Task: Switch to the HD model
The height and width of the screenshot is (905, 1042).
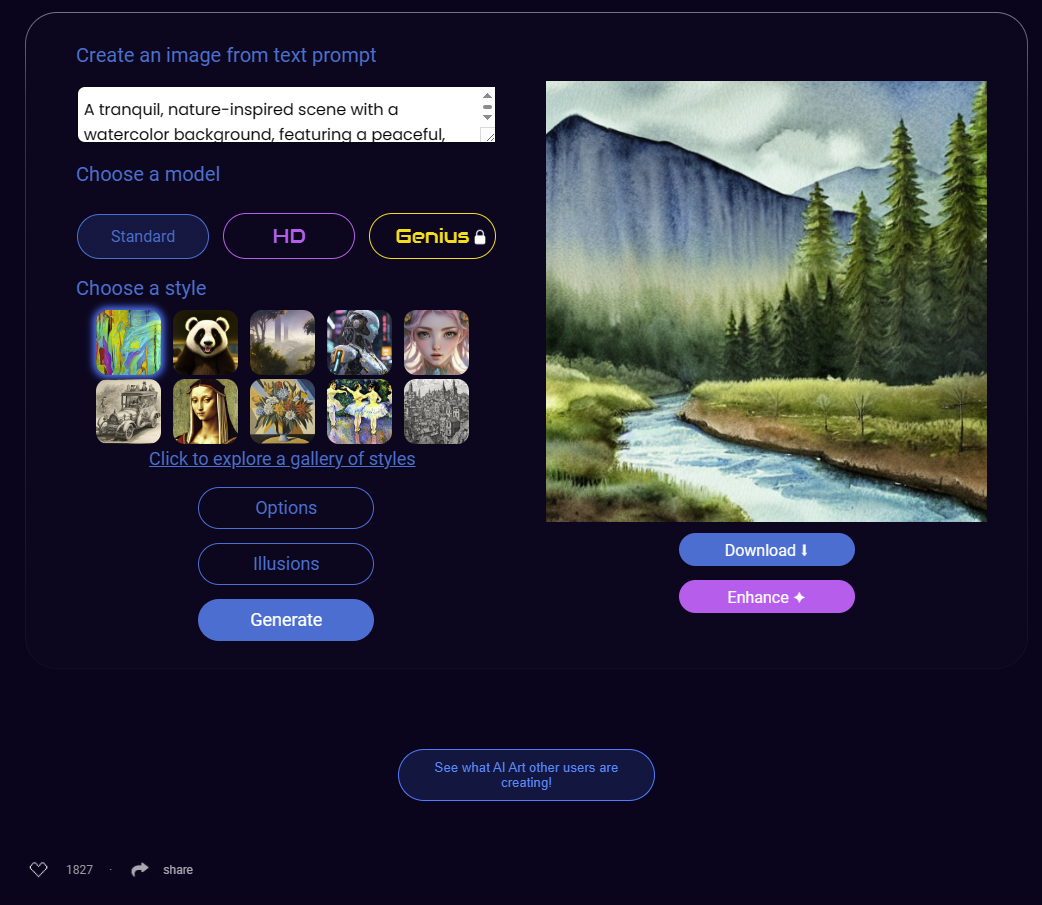Action: pyautogui.click(x=289, y=237)
